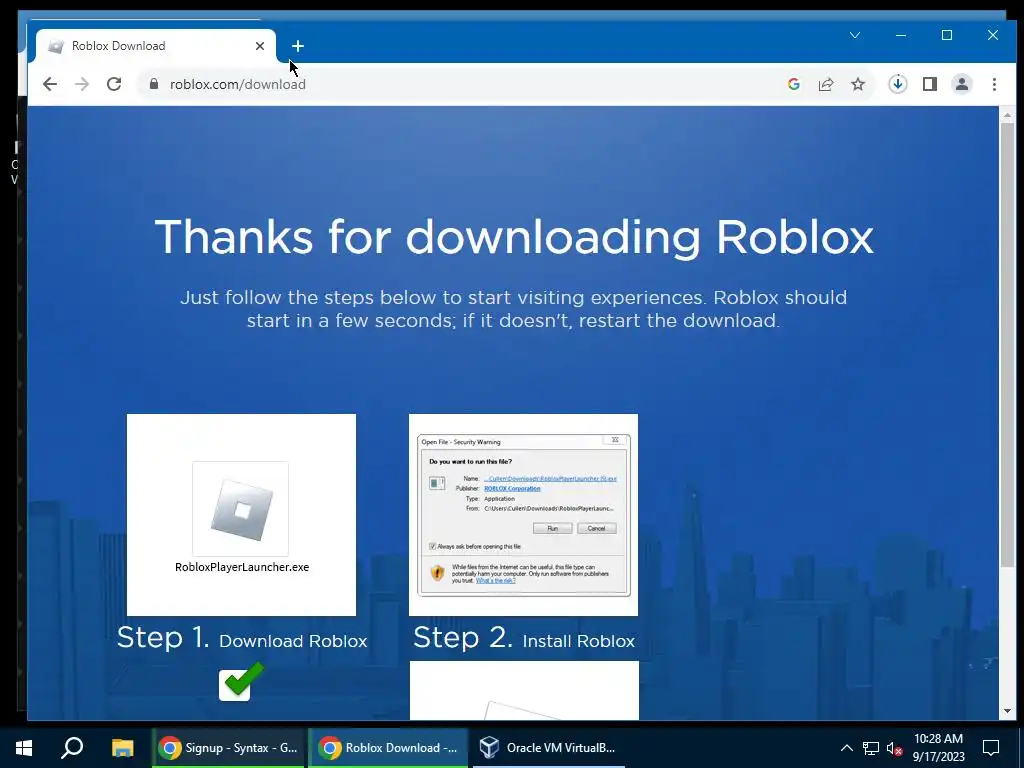Bookmark this tab with the star
The height and width of the screenshot is (768, 1024).
858,84
